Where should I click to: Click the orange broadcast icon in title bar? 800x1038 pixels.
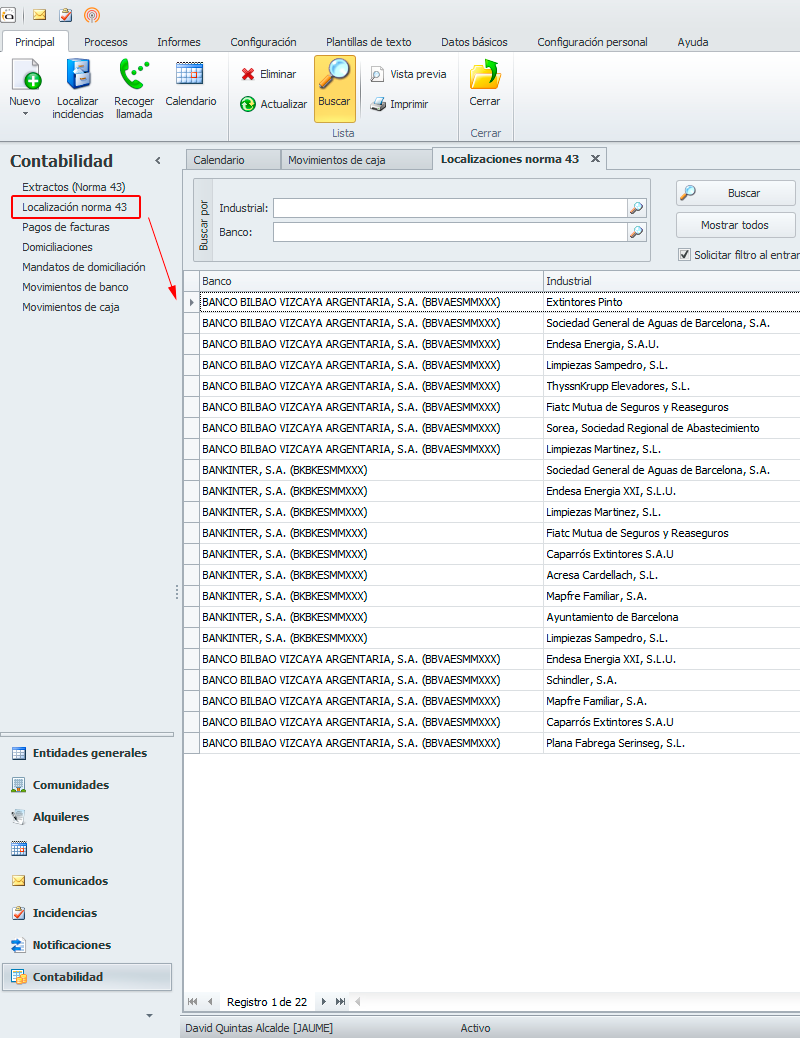coord(92,15)
